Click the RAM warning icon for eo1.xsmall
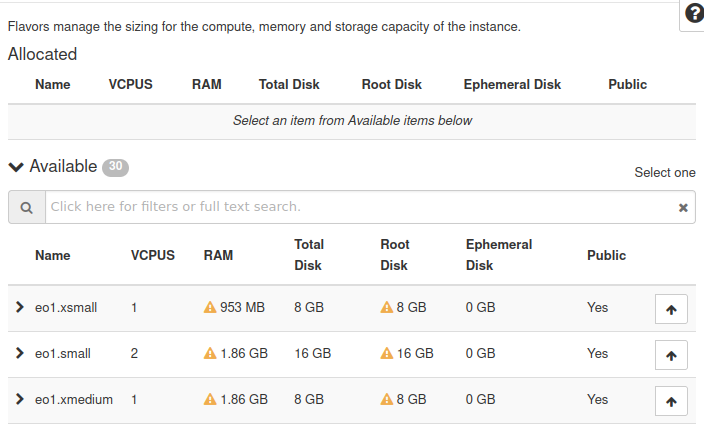This screenshot has height=425, width=704. pos(210,308)
